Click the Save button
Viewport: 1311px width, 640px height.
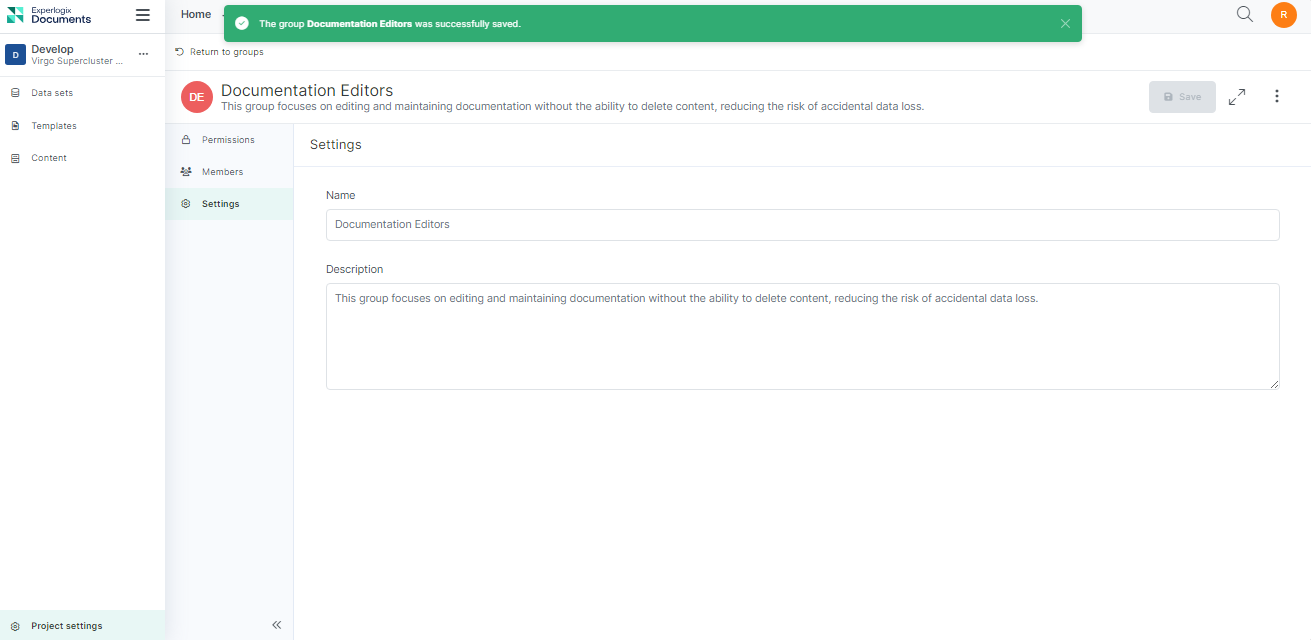coord(1182,97)
